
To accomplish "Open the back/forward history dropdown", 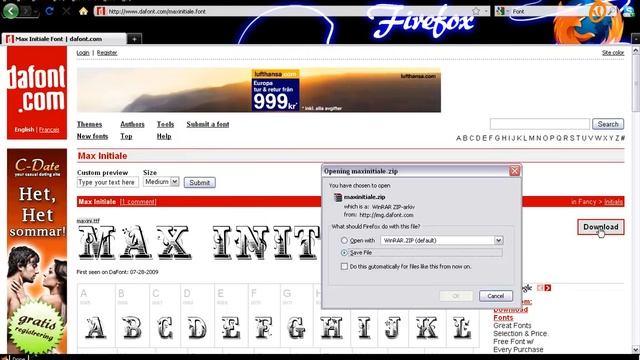I will (36, 11).
